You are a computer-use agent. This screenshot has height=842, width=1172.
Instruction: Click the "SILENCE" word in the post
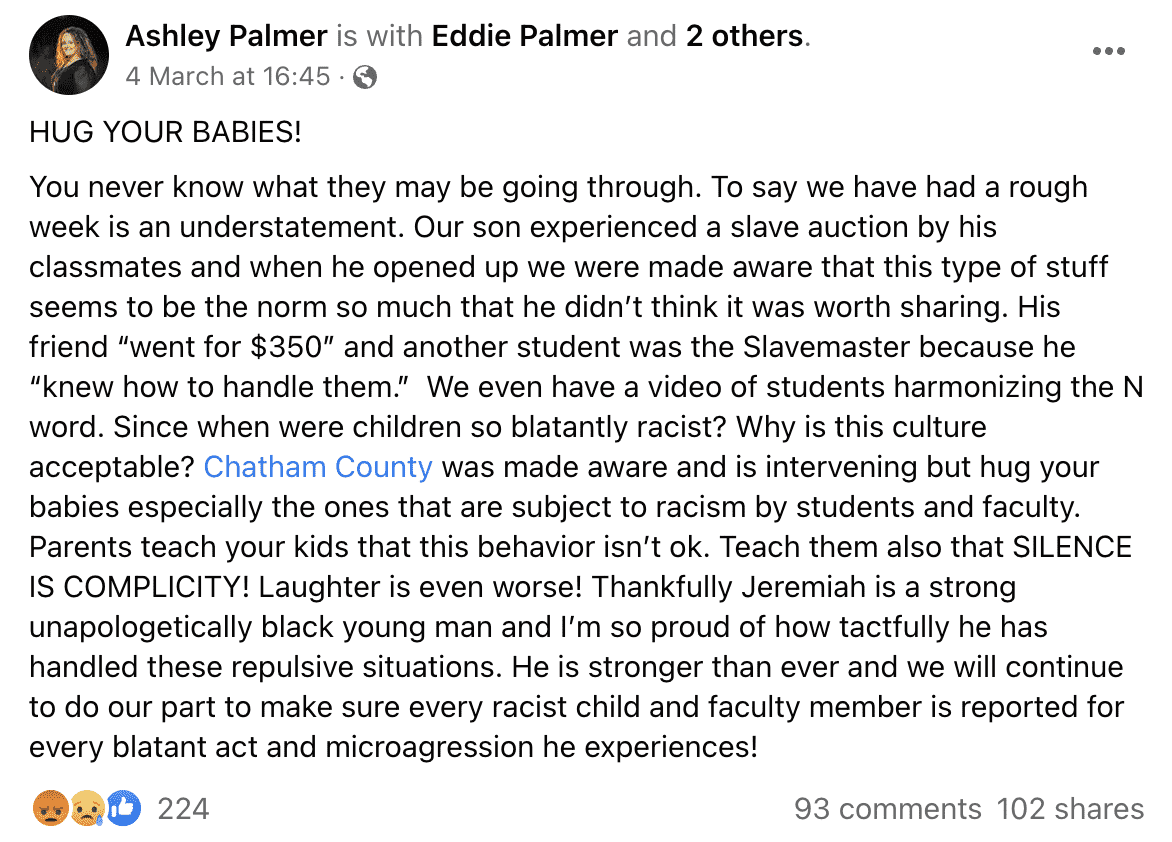[x=1072, y=547]
